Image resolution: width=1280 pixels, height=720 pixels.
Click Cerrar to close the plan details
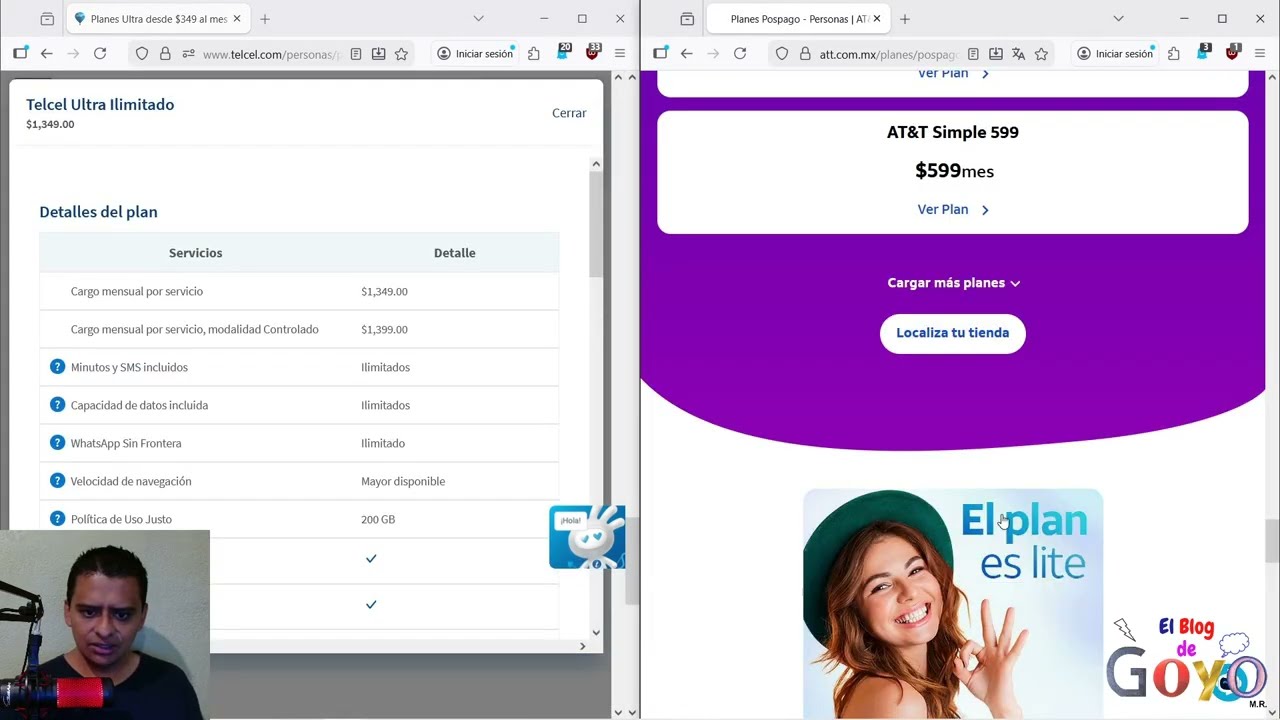pos(569,113)
